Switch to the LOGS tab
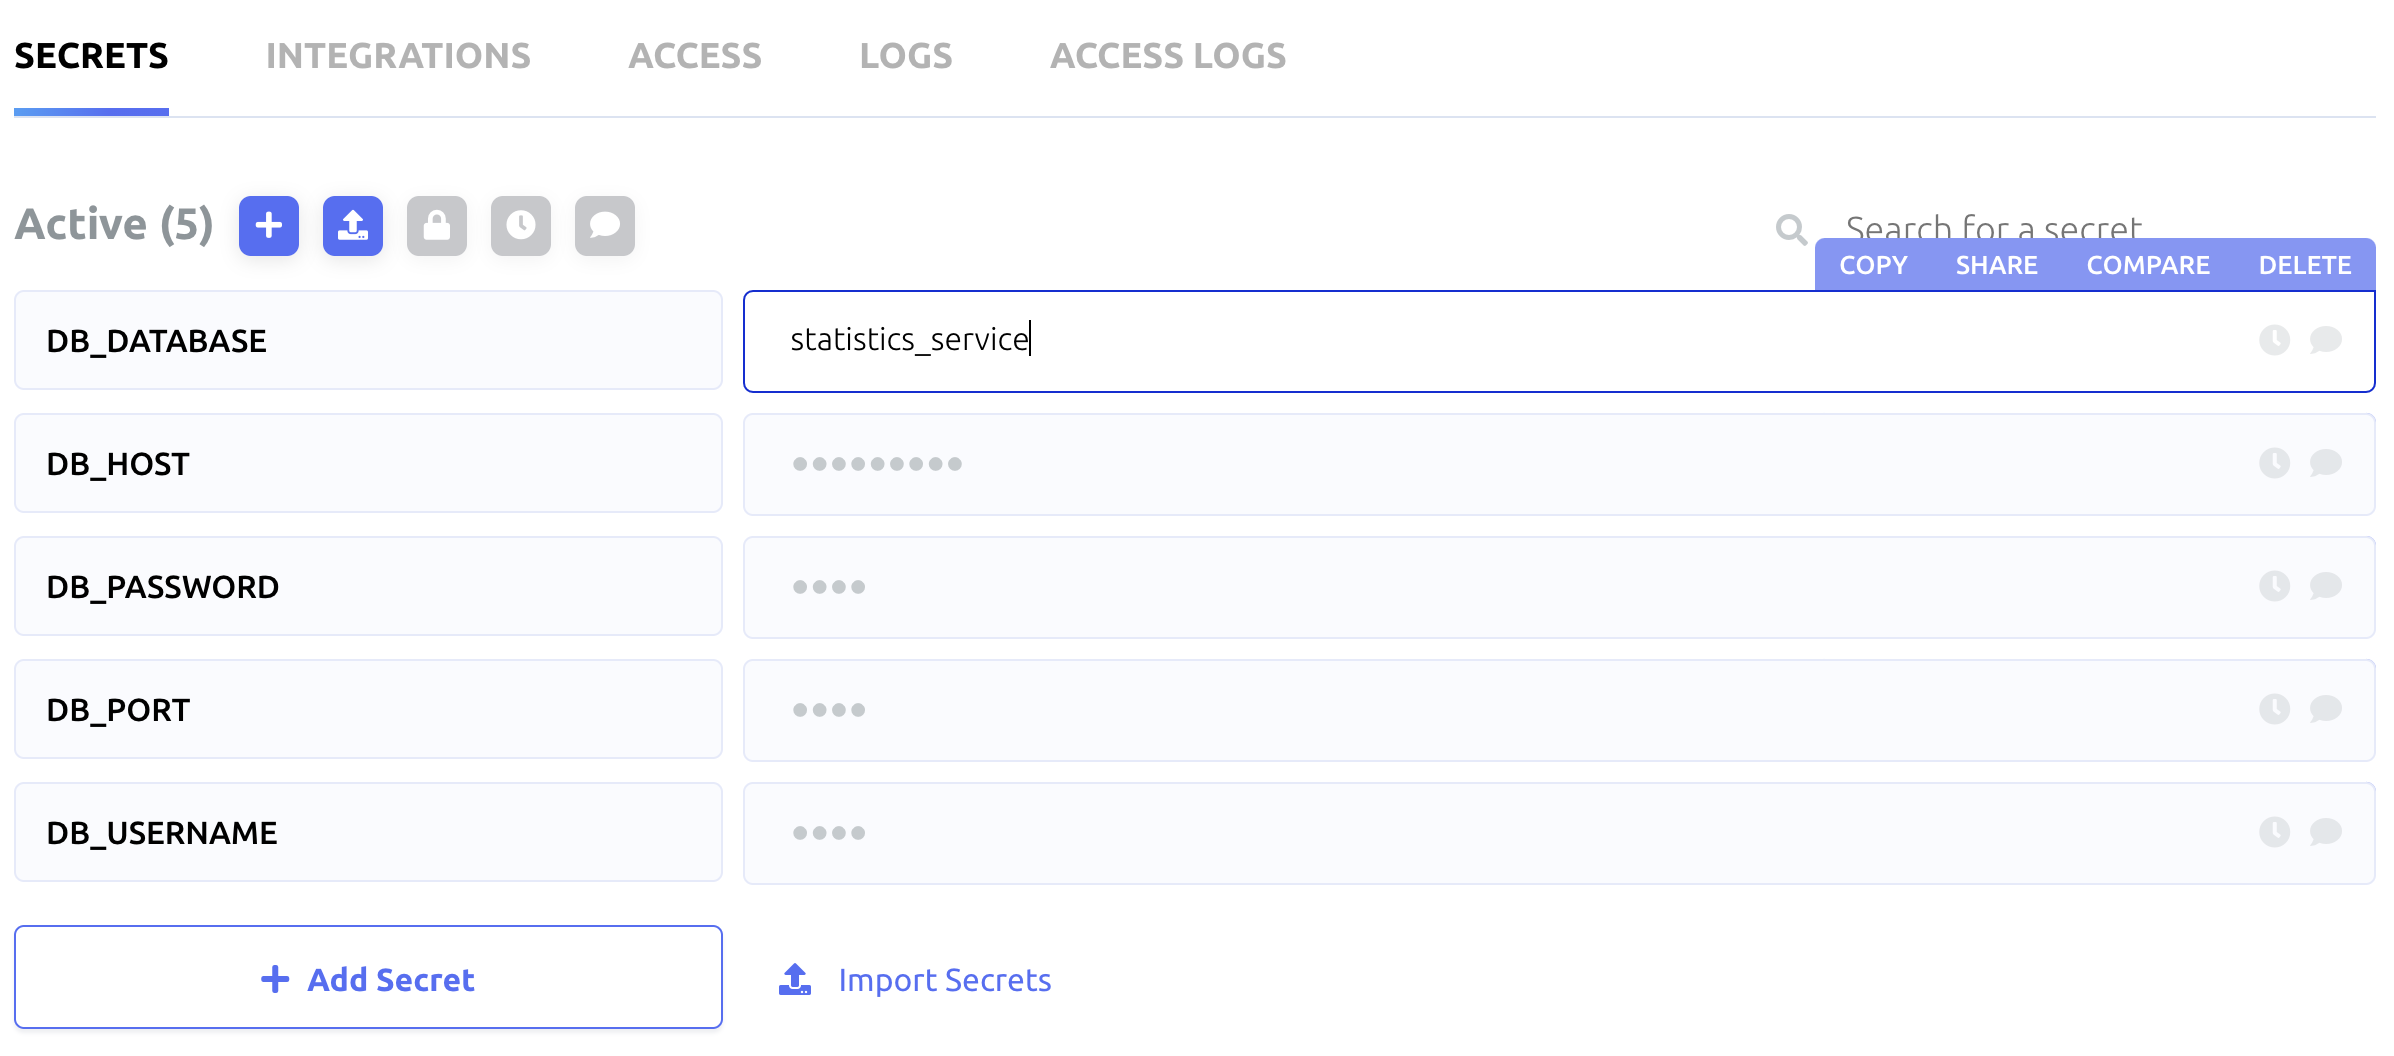2394x1056 pixels. [905, 56]
